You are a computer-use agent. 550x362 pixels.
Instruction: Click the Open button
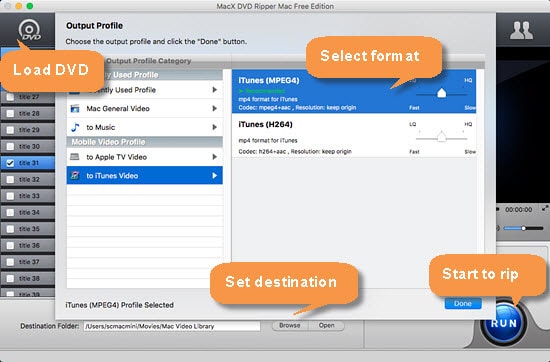pos(326,326)
